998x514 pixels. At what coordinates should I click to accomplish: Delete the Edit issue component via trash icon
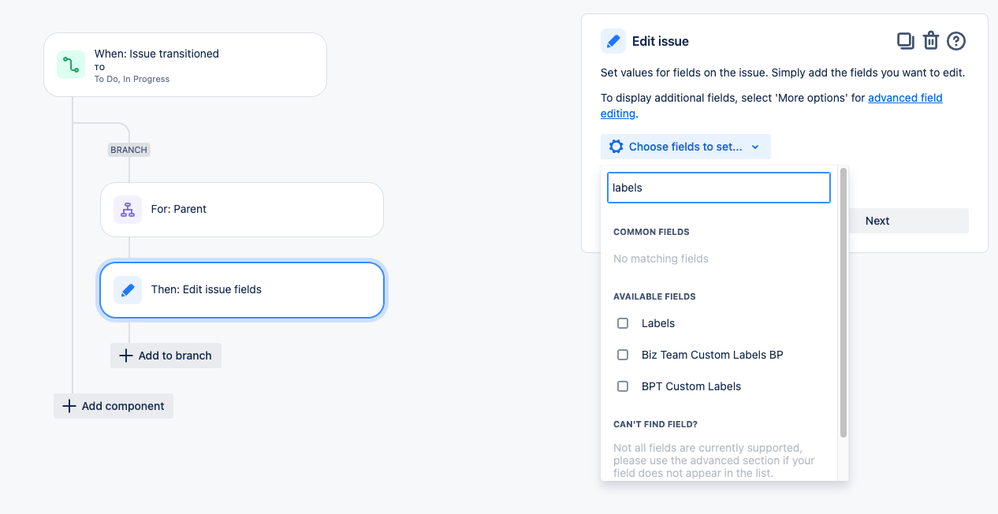click(931, 41)
